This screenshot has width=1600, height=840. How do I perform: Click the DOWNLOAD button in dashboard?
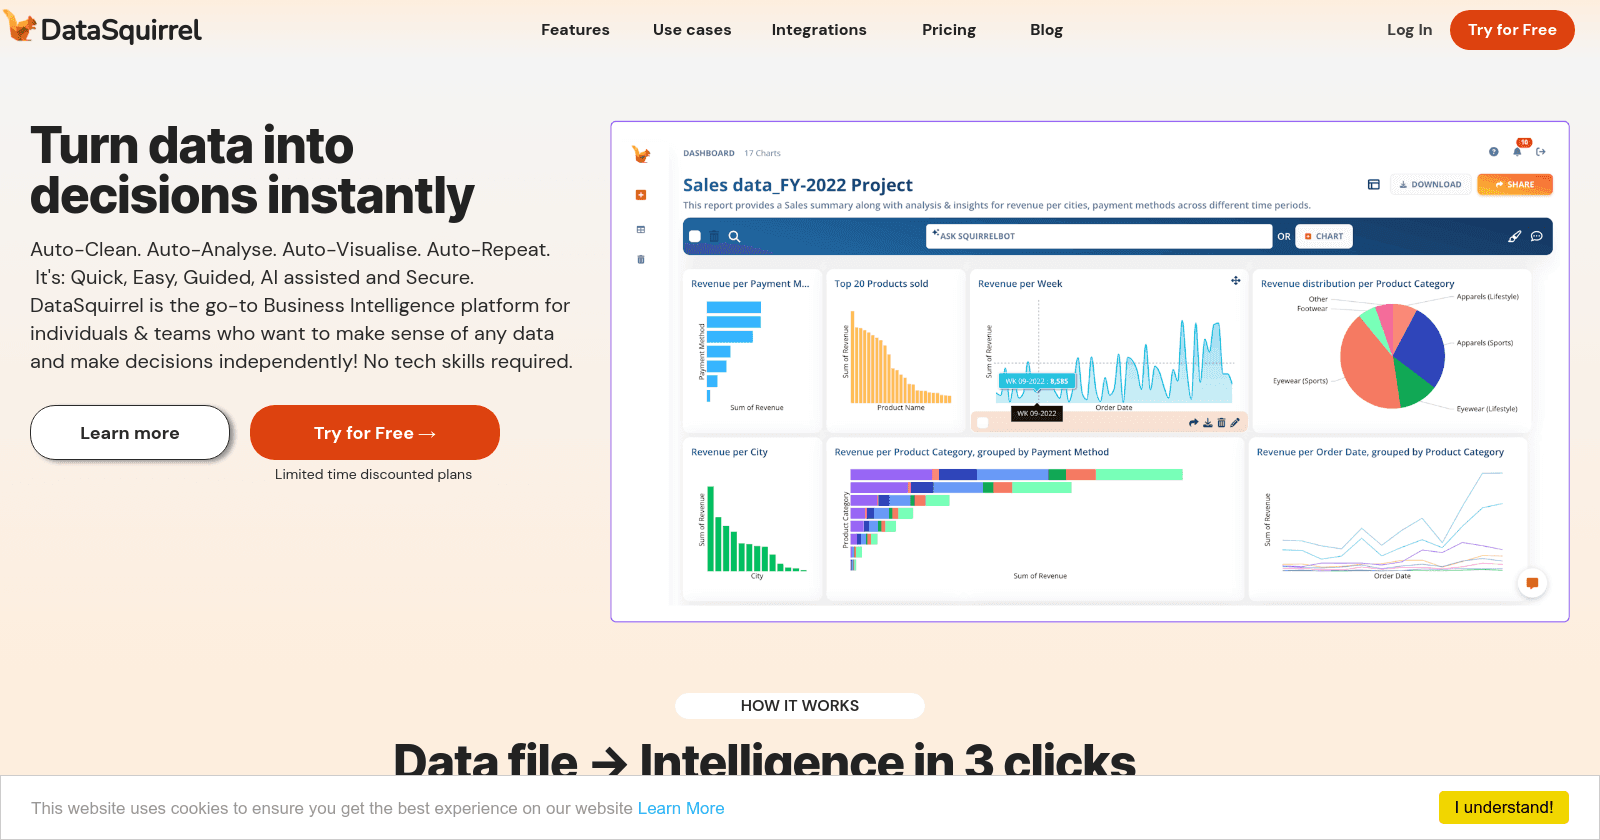click(1430, 185)
